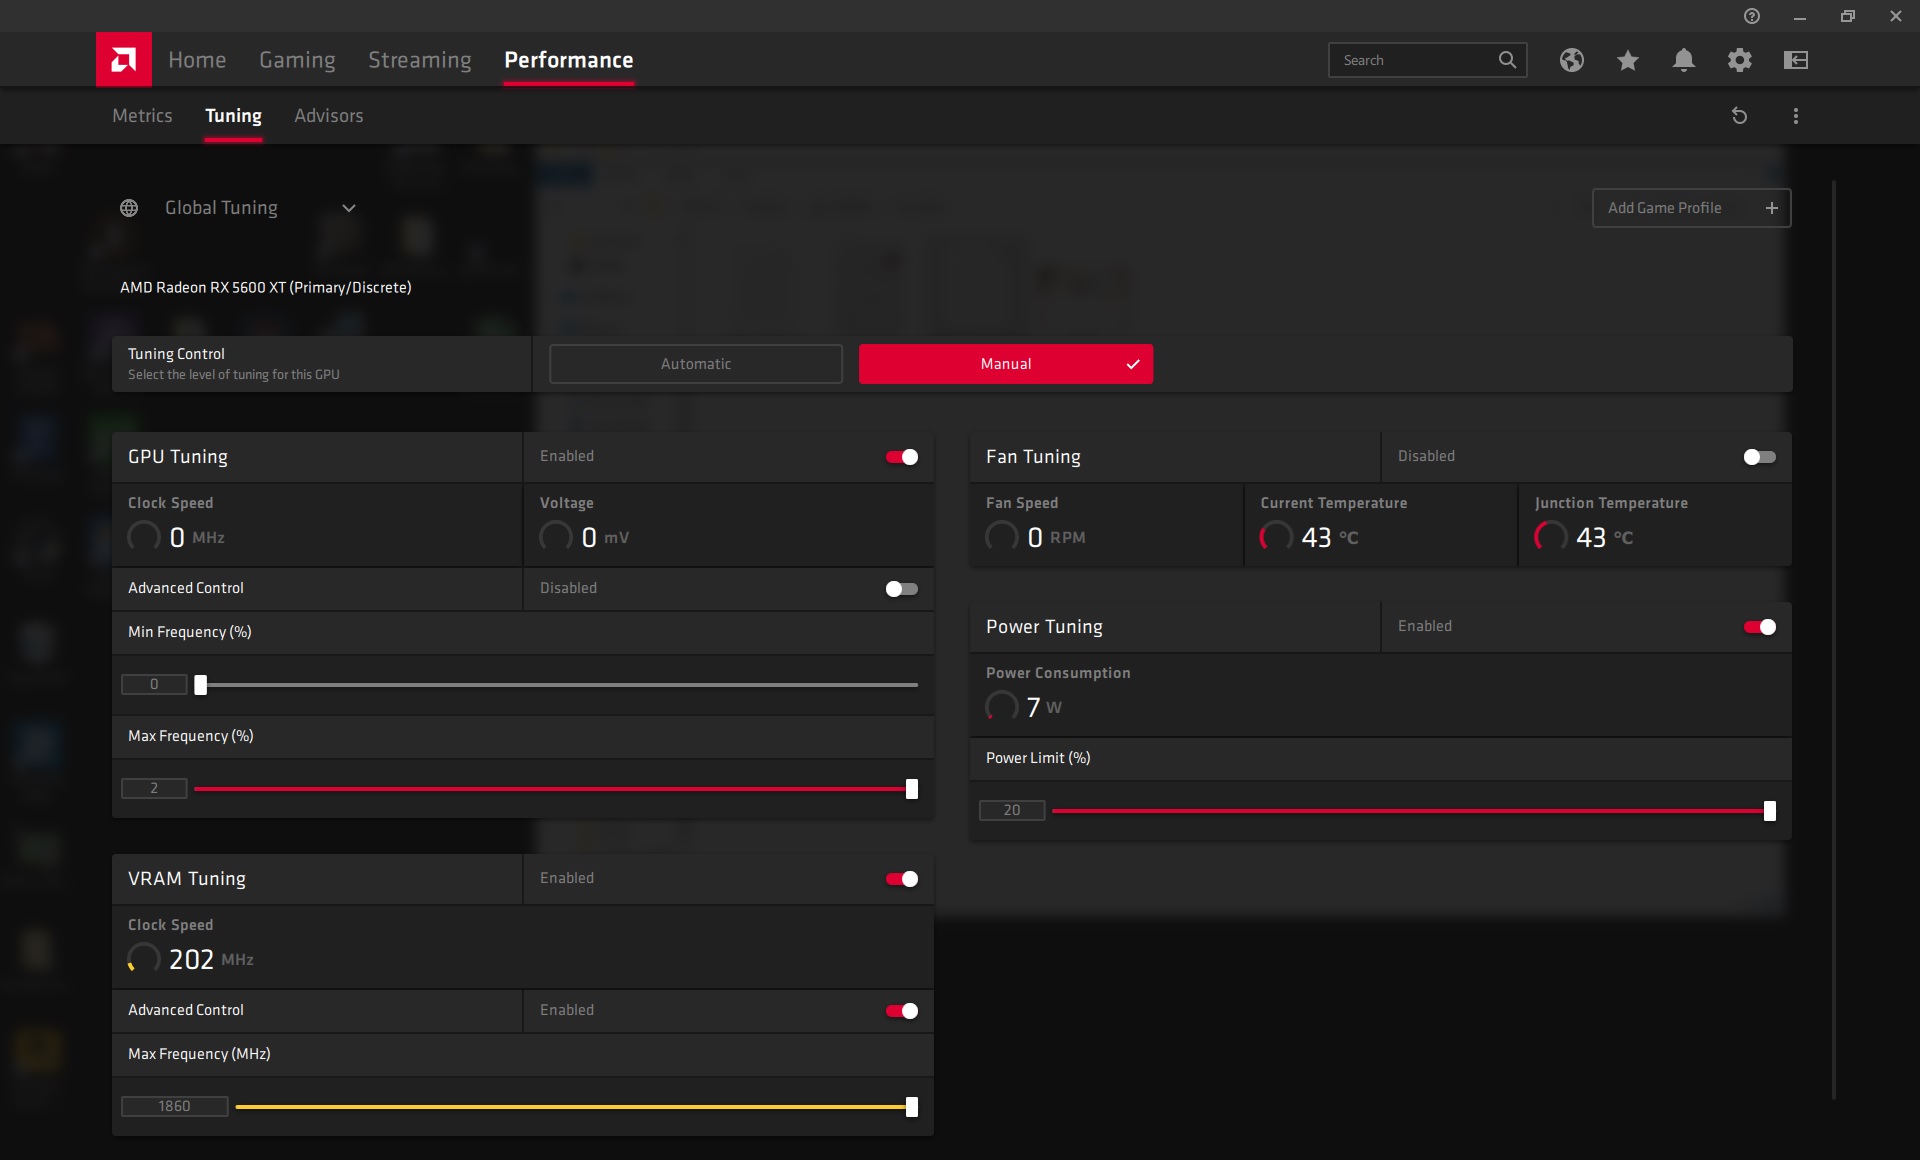The width and height of the screenshot is (1920, 1160).
Task: Click the vertical scrollbar
Action: click(x=1834, y=640)
